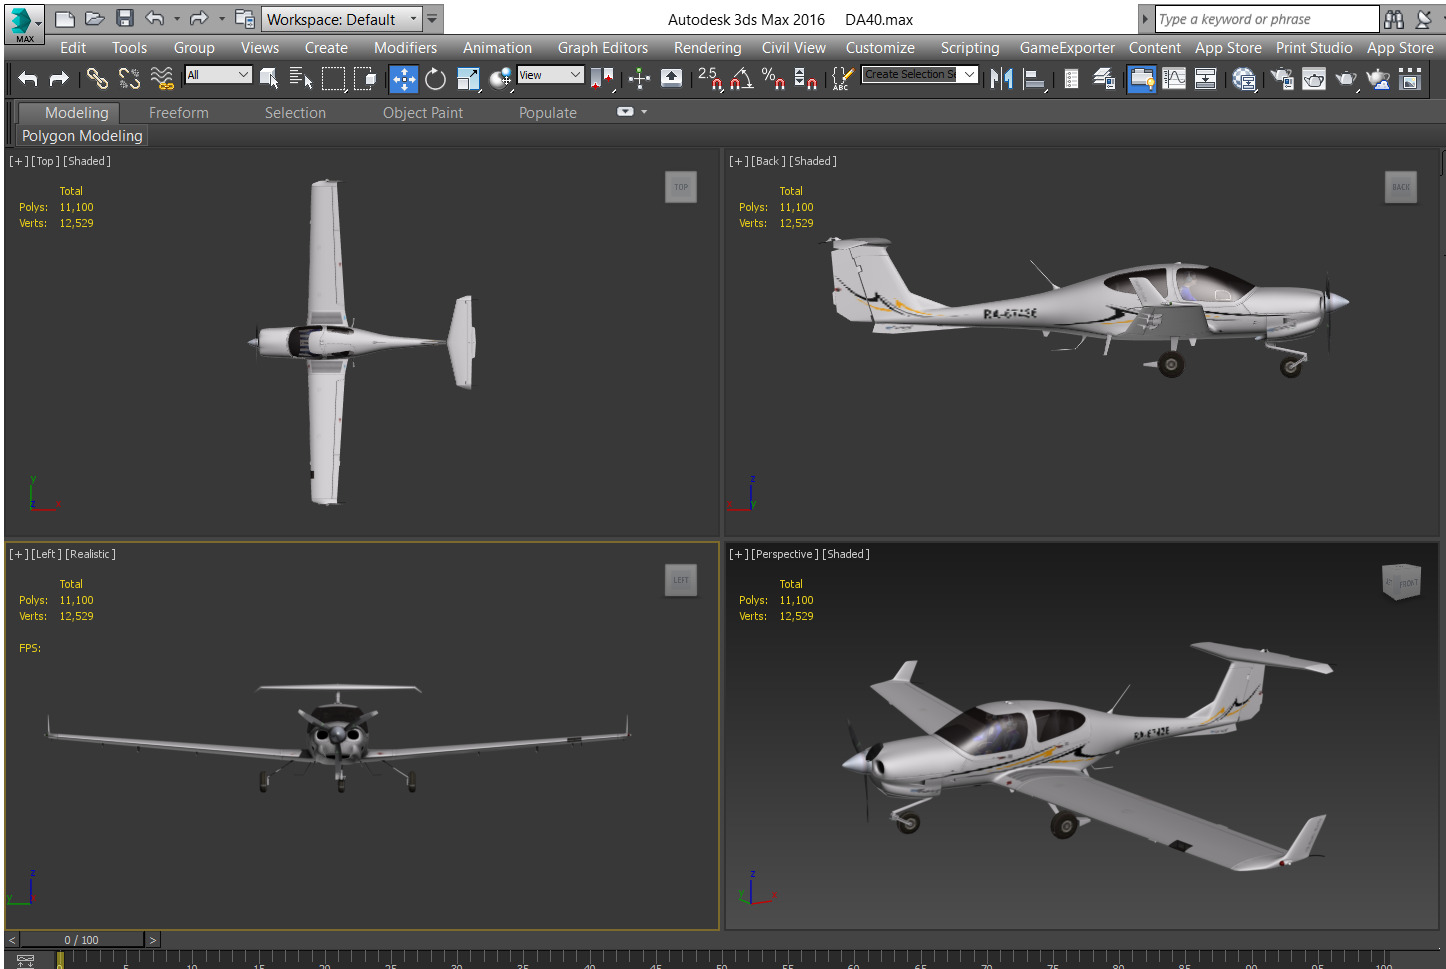
Task: Toggle the Ribbon display button
Action: [1141, 79]
